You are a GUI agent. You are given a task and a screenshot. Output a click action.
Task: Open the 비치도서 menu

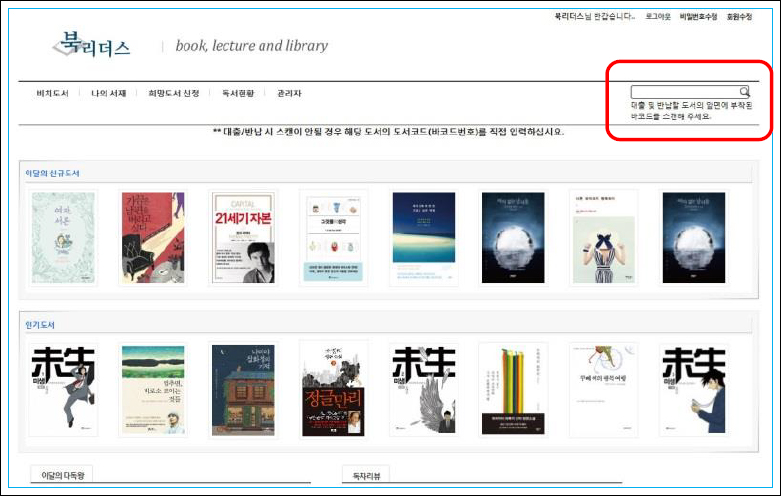pos(52,93)
